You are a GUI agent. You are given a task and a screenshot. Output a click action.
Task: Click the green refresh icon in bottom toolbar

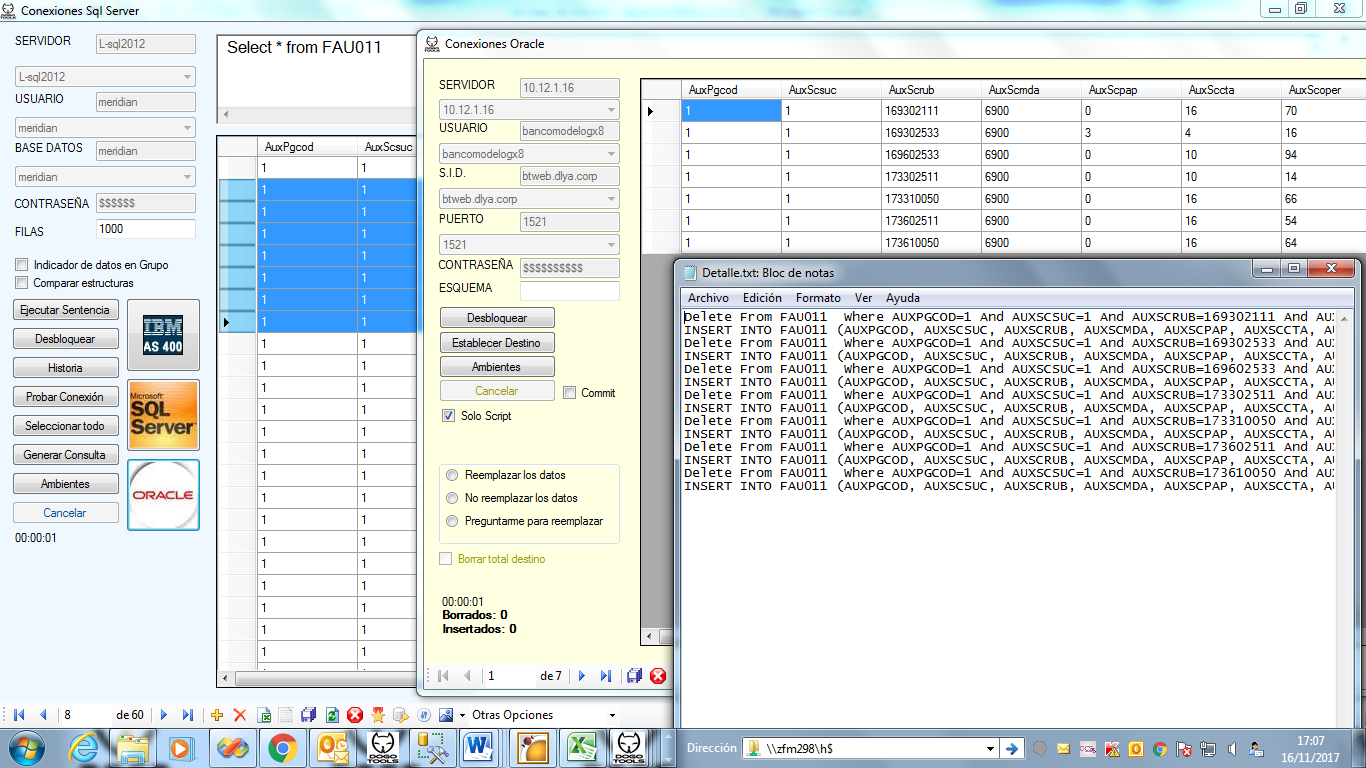coord(332,715)
